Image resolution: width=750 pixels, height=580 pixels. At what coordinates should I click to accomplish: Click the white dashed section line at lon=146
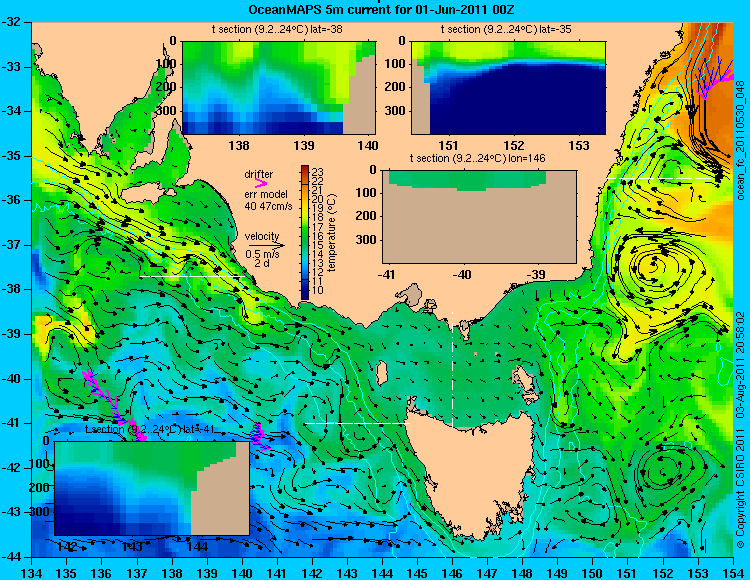click(452, 369)
